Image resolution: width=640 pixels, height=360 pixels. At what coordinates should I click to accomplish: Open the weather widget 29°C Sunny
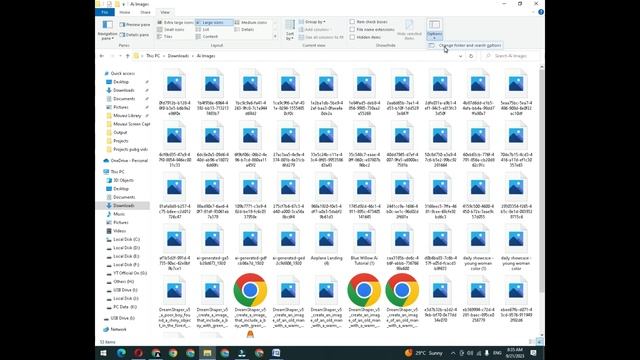pos(424,353)
